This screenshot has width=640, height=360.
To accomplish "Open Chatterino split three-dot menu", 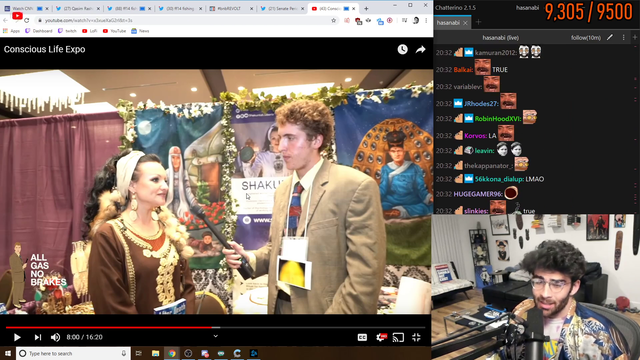I will [623, 37].
